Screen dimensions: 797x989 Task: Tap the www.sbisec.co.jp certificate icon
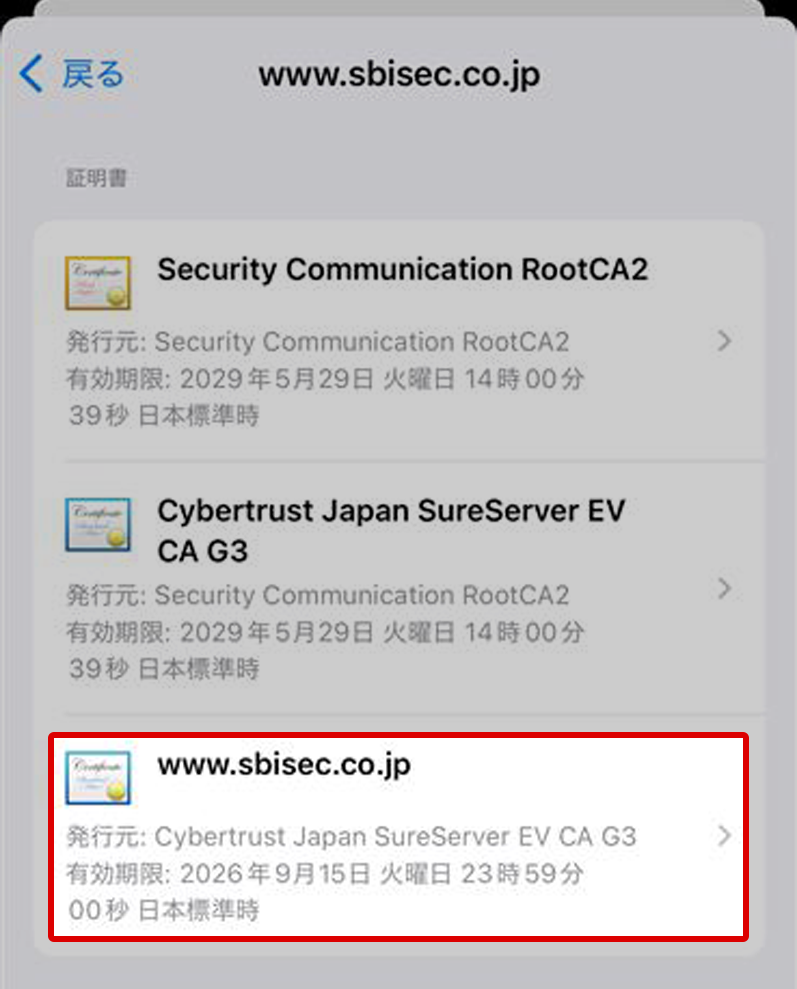point(98,777)
